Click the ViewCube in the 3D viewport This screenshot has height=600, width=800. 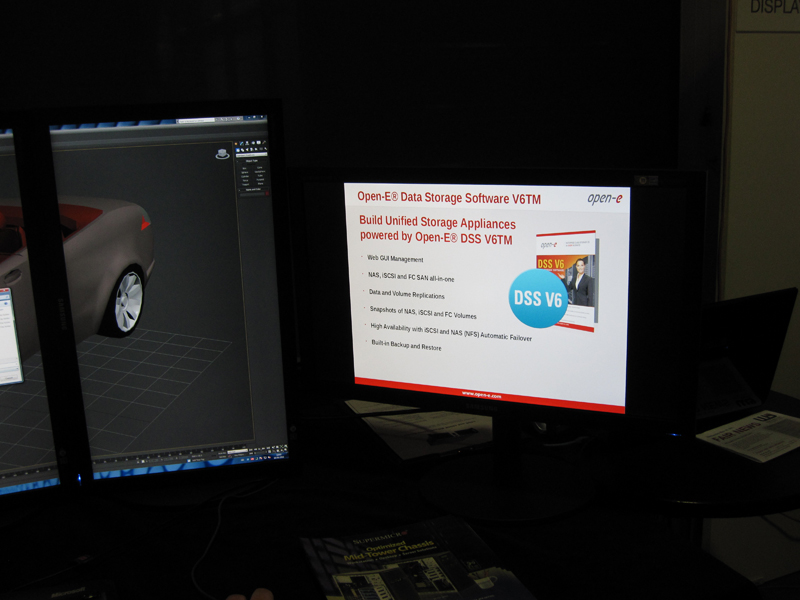222,154
